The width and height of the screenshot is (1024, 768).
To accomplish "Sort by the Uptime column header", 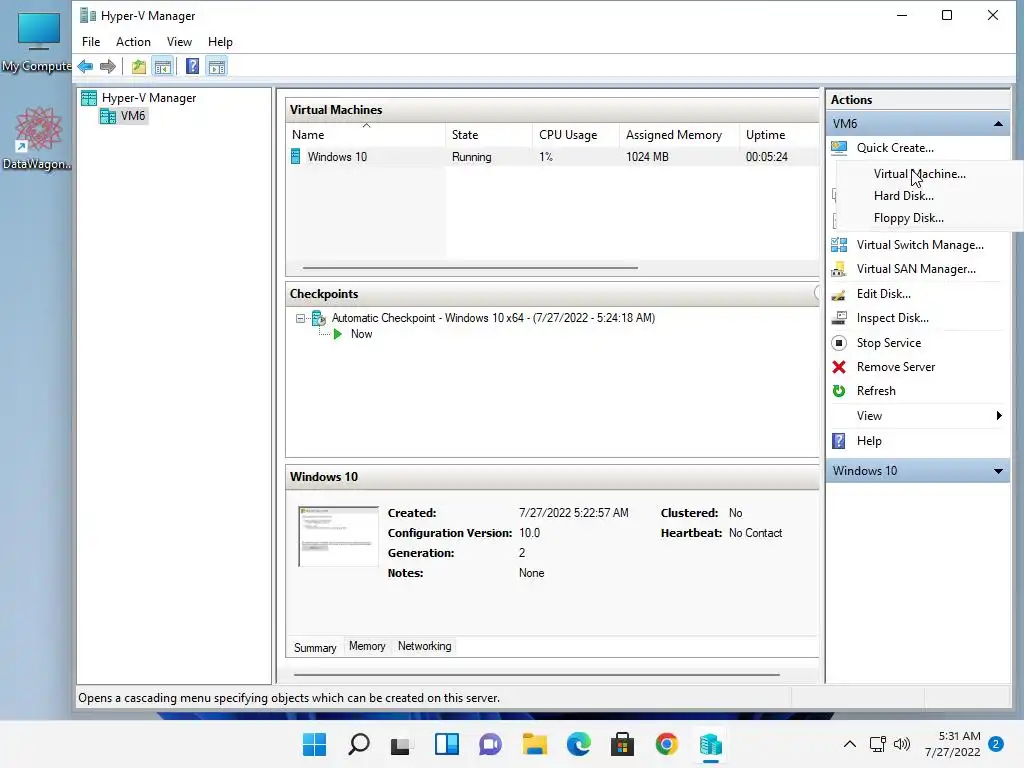I will [x=779, y=135].
